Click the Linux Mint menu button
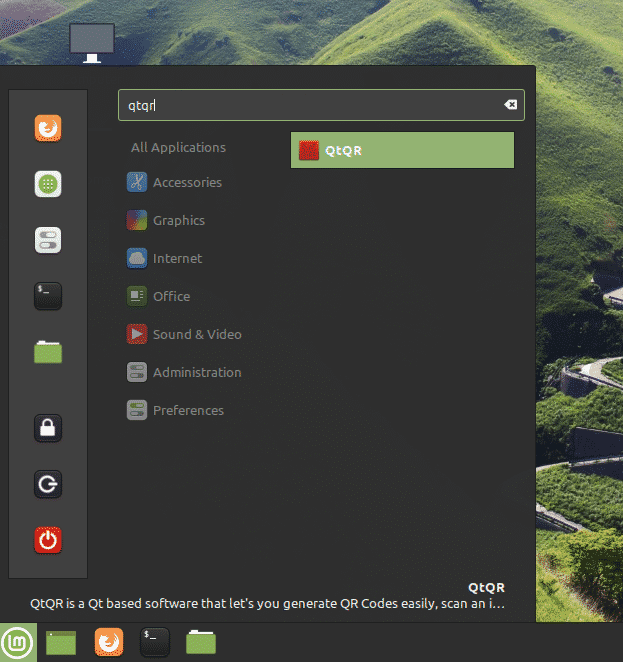Image resolution: width=623 pixels, height=662 pixels. 18,643
